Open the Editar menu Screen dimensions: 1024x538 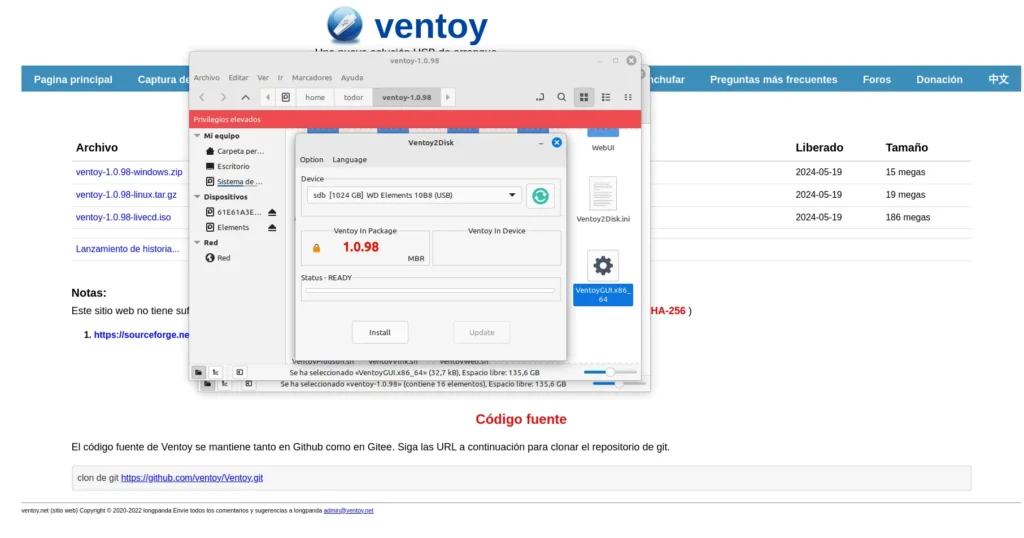click(x=238, y=78)
